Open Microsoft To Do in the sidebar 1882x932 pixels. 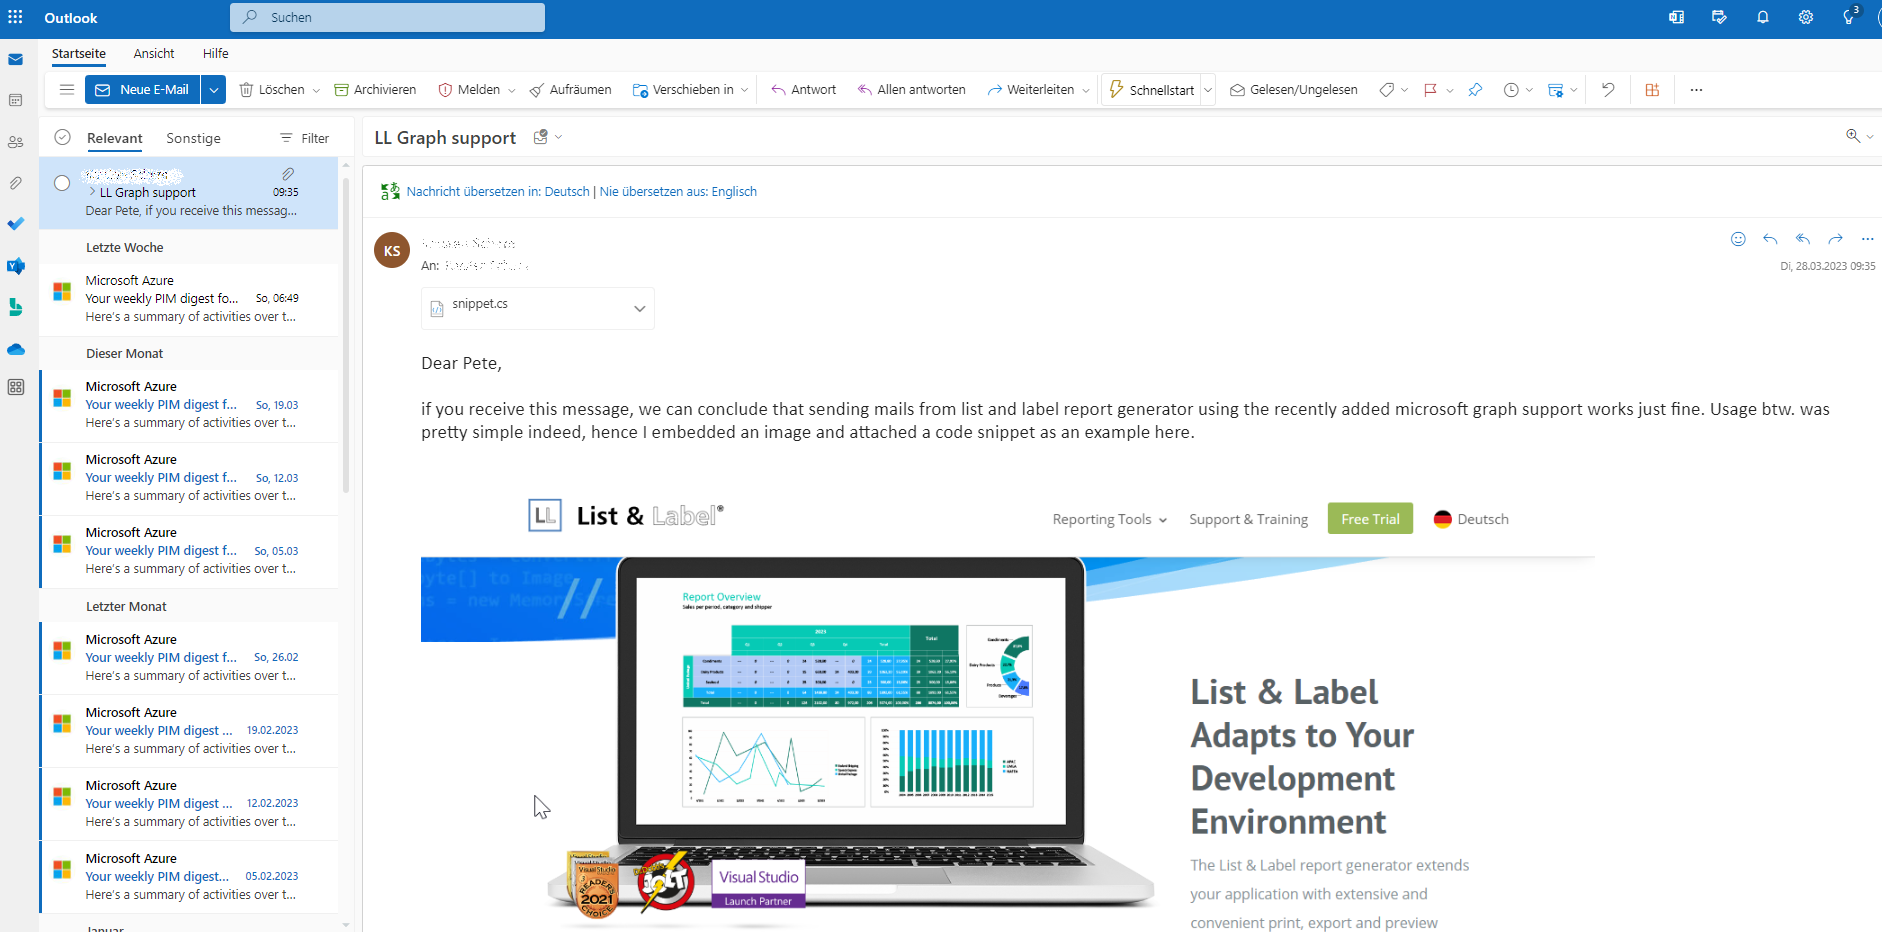point(16,224)
